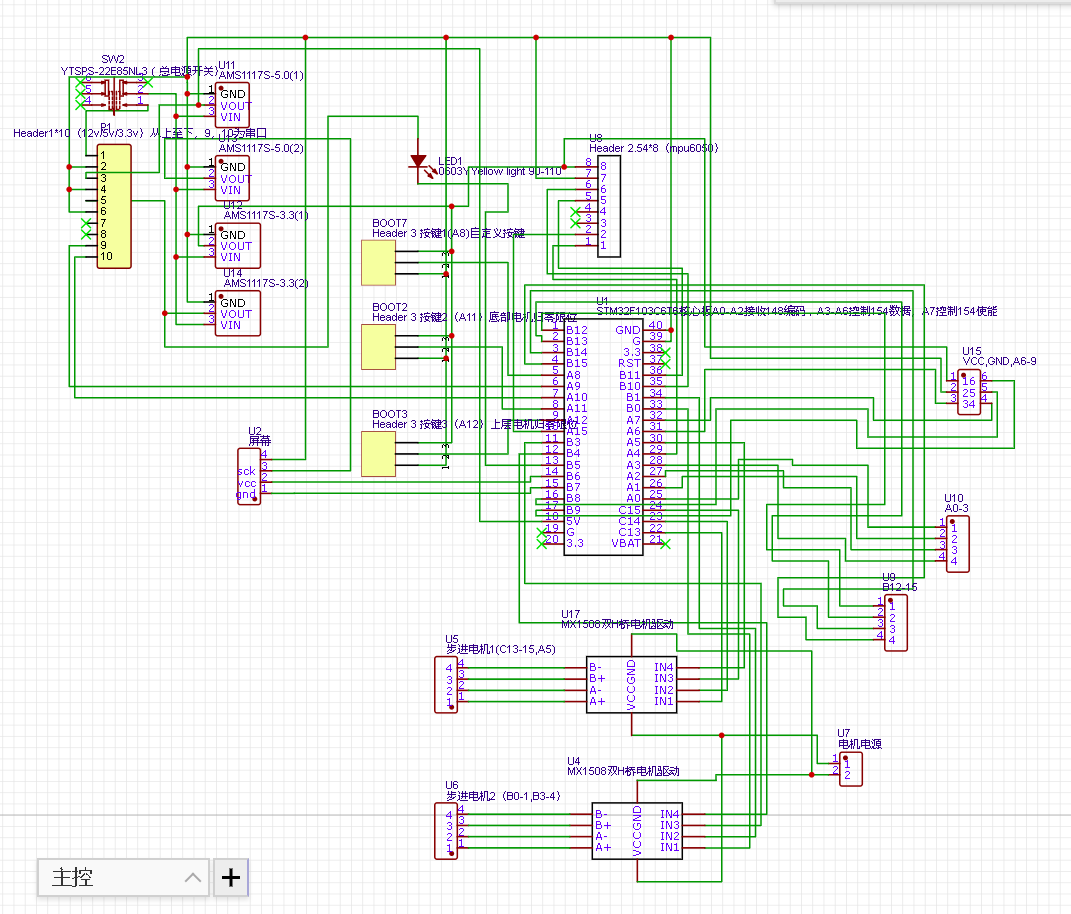
Task: Click the IN4 pin on U17 driver
Action: coord(663,667)
